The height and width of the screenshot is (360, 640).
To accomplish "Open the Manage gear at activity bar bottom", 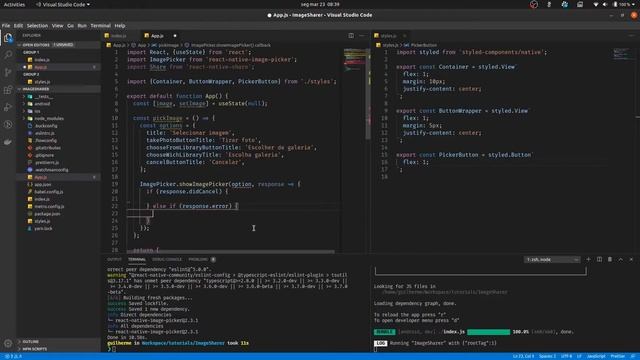I will pyautogui.click(x=8, y=344).
